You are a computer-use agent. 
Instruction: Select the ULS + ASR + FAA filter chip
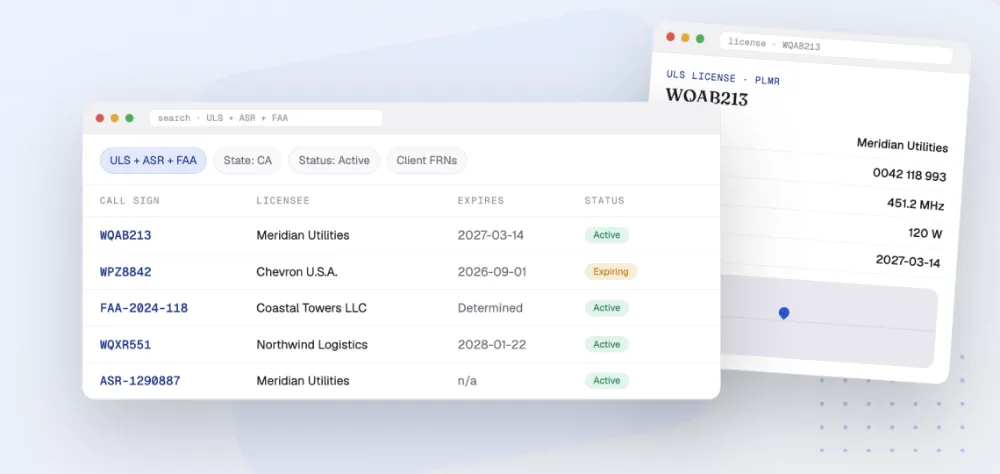(x=153, y=160)
